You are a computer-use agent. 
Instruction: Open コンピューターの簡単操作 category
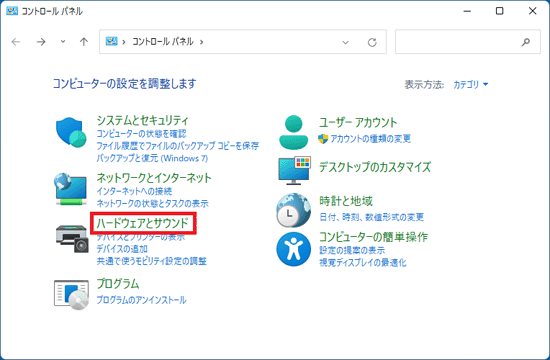[373, 237]
